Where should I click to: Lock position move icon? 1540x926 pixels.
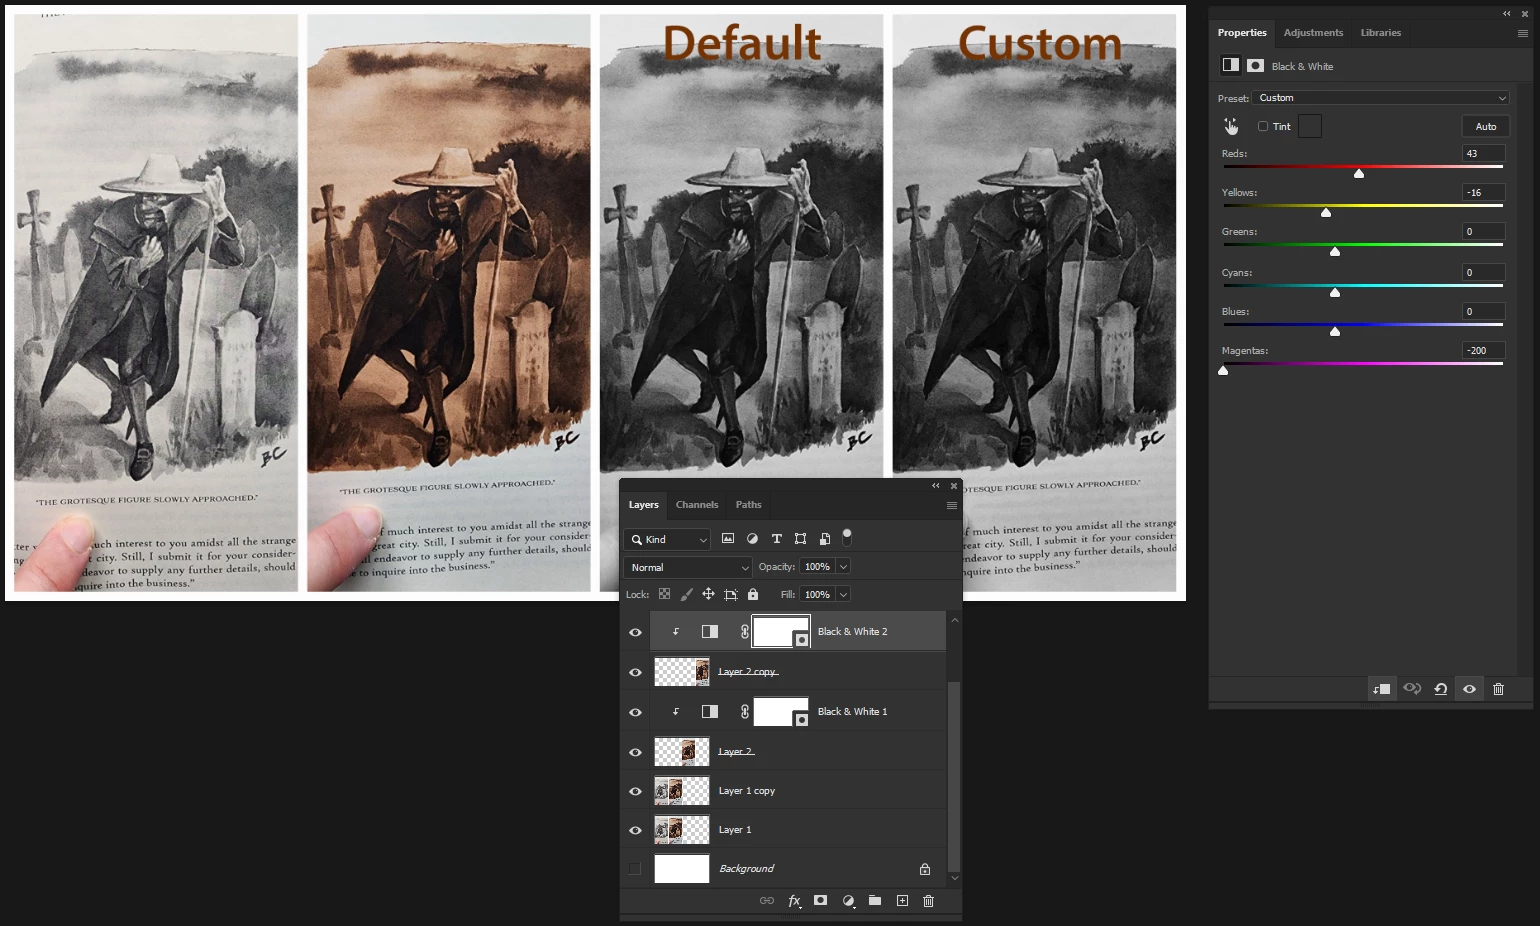tap(708, 594)
